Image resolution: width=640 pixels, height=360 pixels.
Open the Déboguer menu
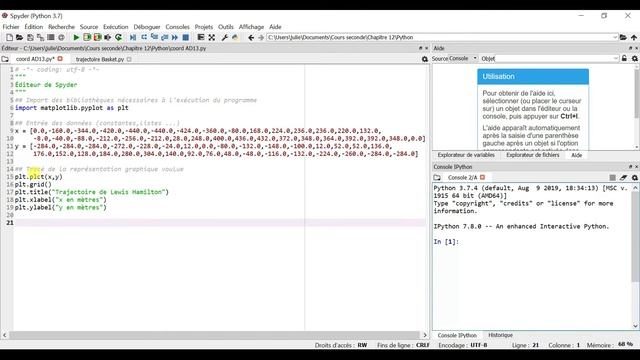point(147,27)
